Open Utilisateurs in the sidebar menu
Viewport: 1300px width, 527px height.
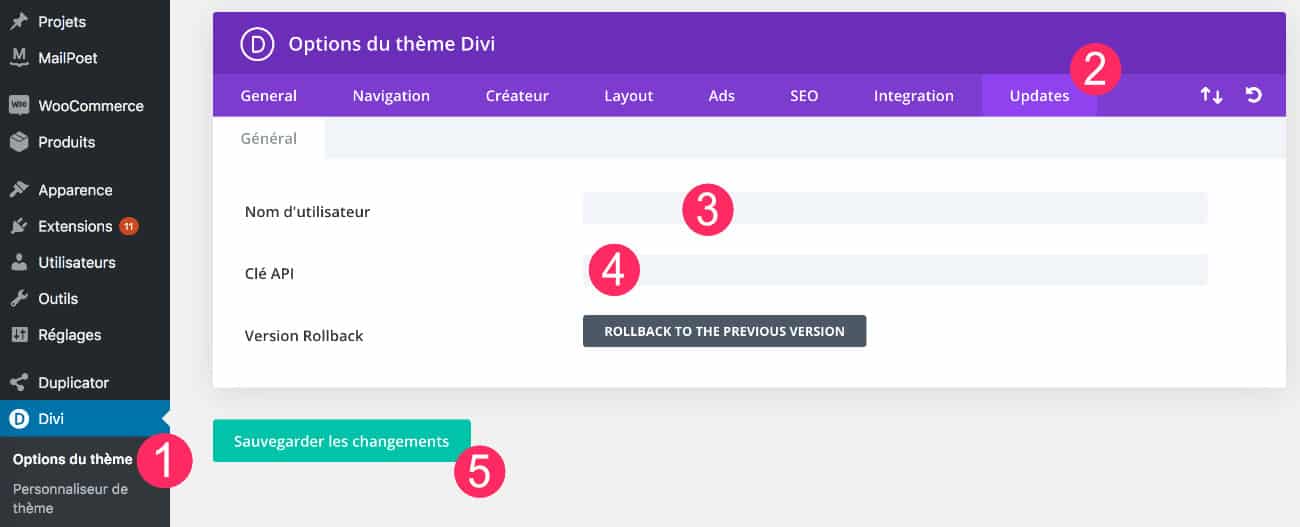tap(77, 262)
